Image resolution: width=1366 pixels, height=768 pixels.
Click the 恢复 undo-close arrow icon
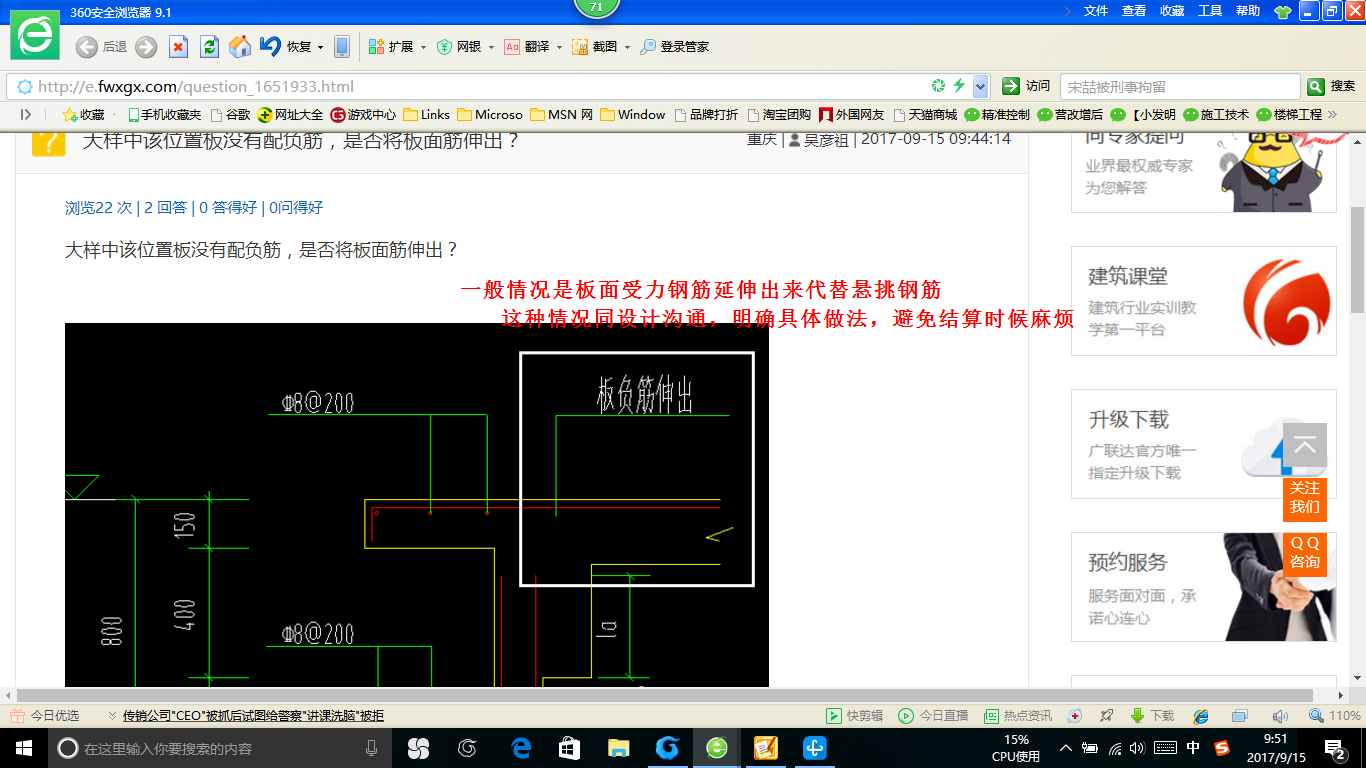(x=270, y=46)
